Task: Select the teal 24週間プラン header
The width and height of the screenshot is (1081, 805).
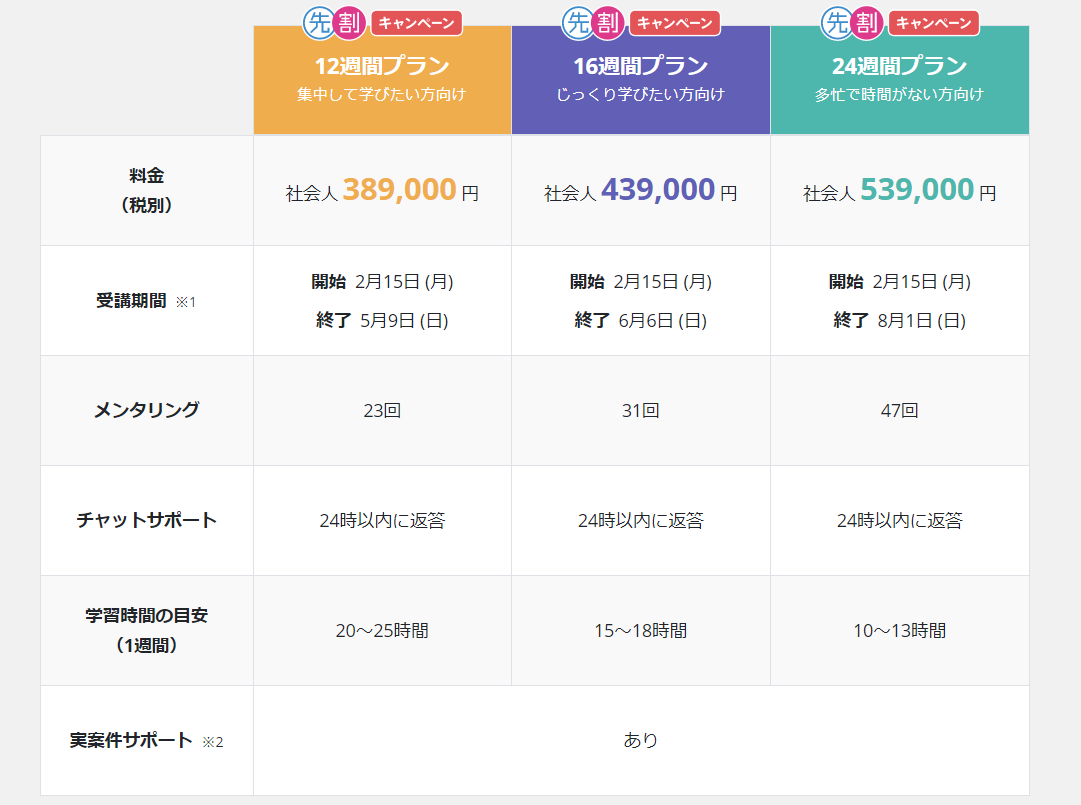Action: (899, 80)
